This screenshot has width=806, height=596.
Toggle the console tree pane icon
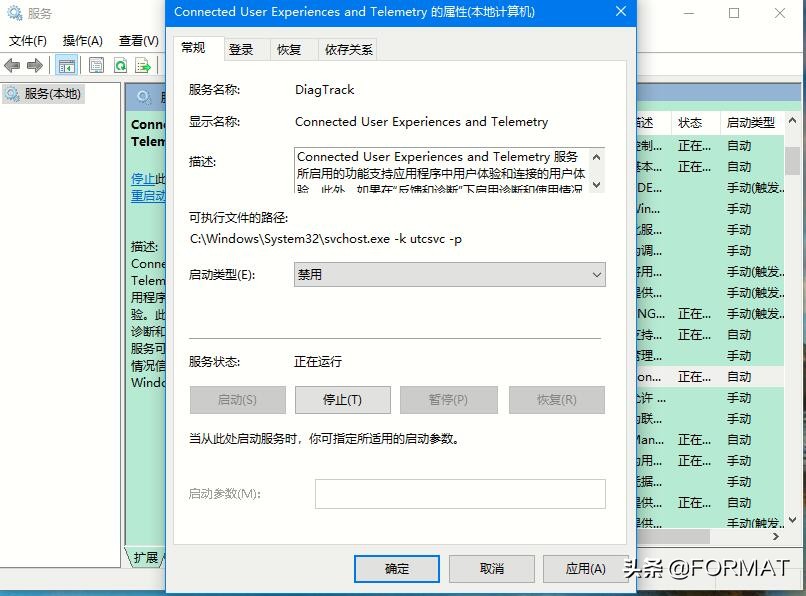(66, 65)
